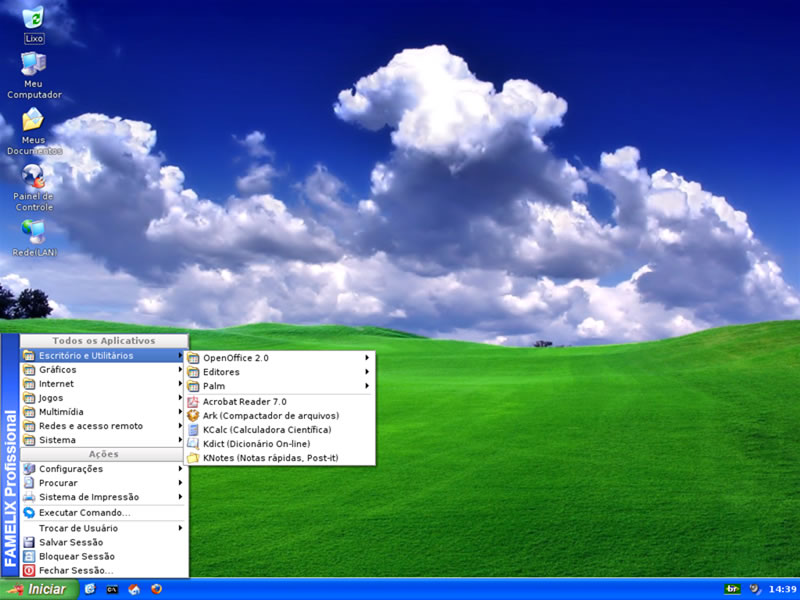Launch Firefox from the taskbar
Viewport: 800px width, 600px height.
pyautogui.click(x=157, y=589)
